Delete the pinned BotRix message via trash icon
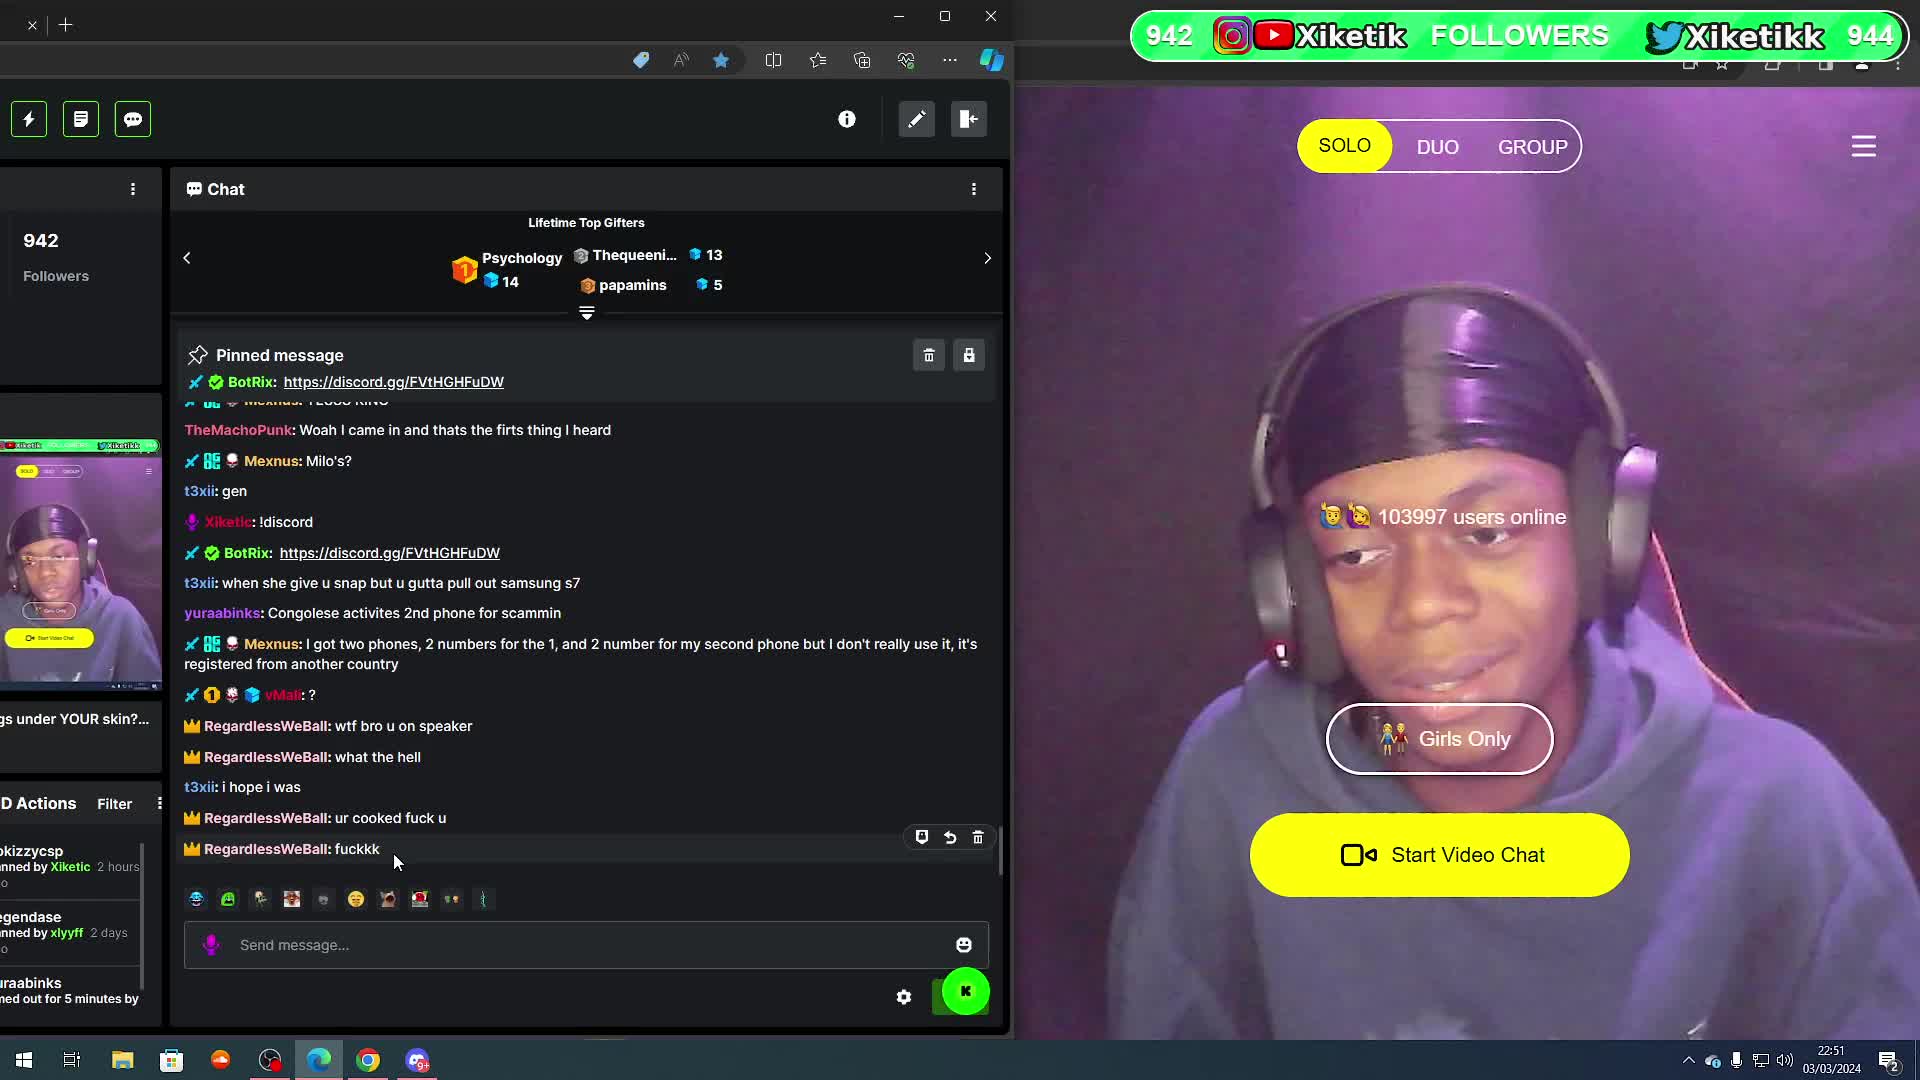 click(928, 355)
